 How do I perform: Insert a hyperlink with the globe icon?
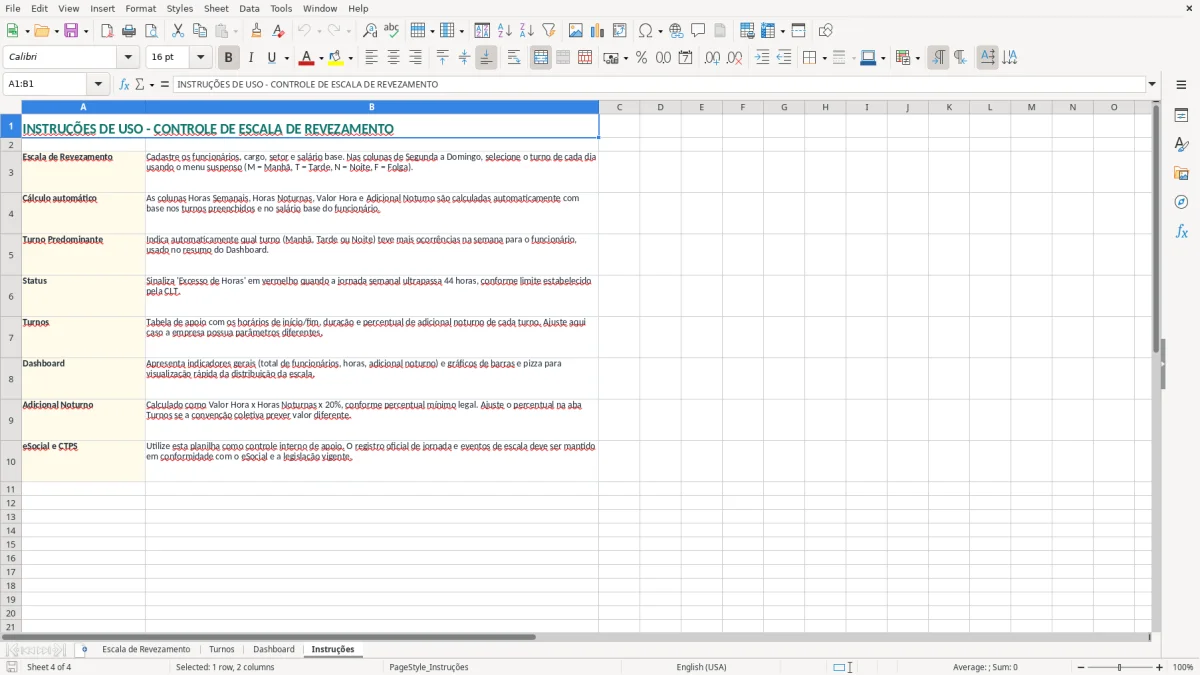[x=676, y=31]
